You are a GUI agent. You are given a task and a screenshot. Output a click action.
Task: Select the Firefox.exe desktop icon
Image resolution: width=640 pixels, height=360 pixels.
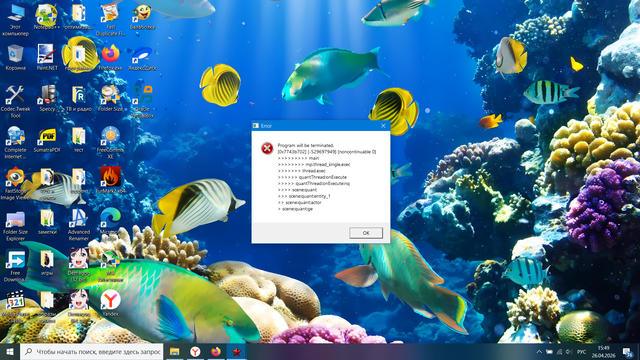(x=110, y=58)
